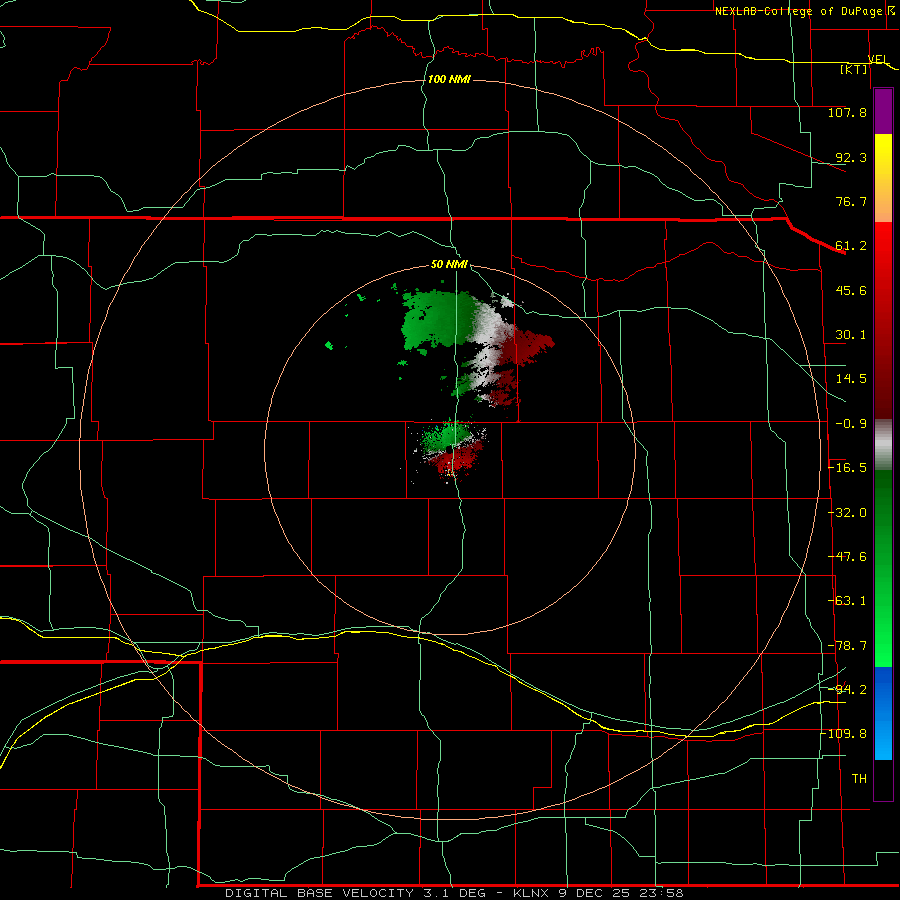Click the 50 NMI range ring label
This screenshot has width=900, height=900.
coord(449,264)
